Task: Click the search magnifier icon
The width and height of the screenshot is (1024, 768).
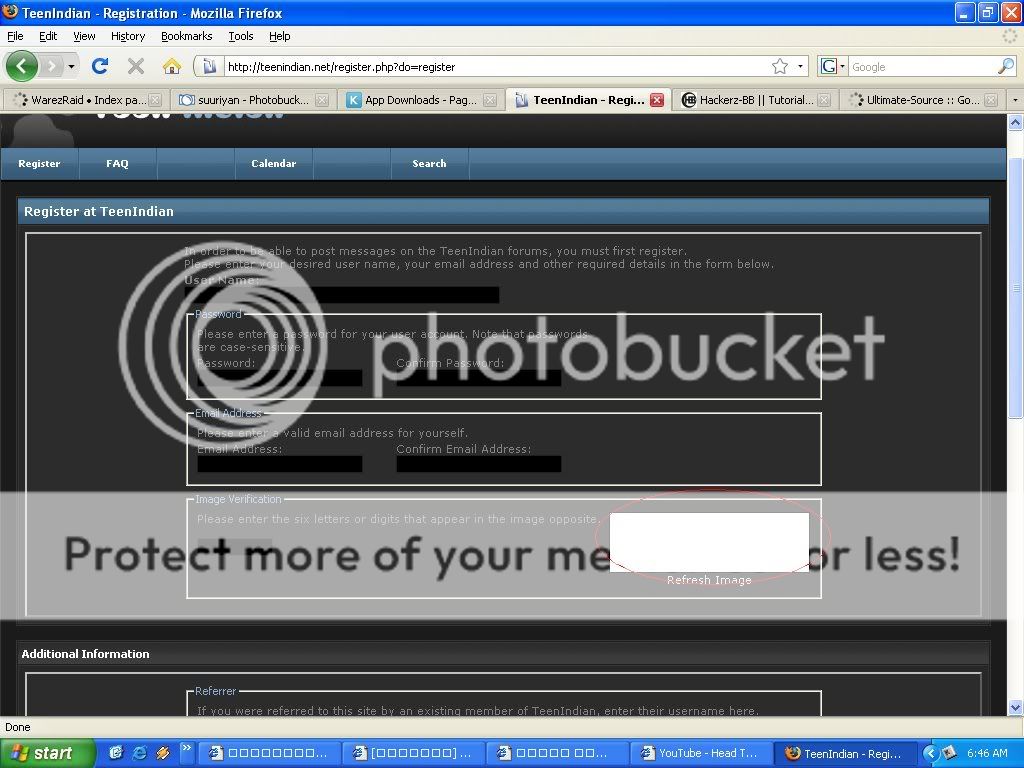Action: pyautogui.click(x=1005, y=67)
